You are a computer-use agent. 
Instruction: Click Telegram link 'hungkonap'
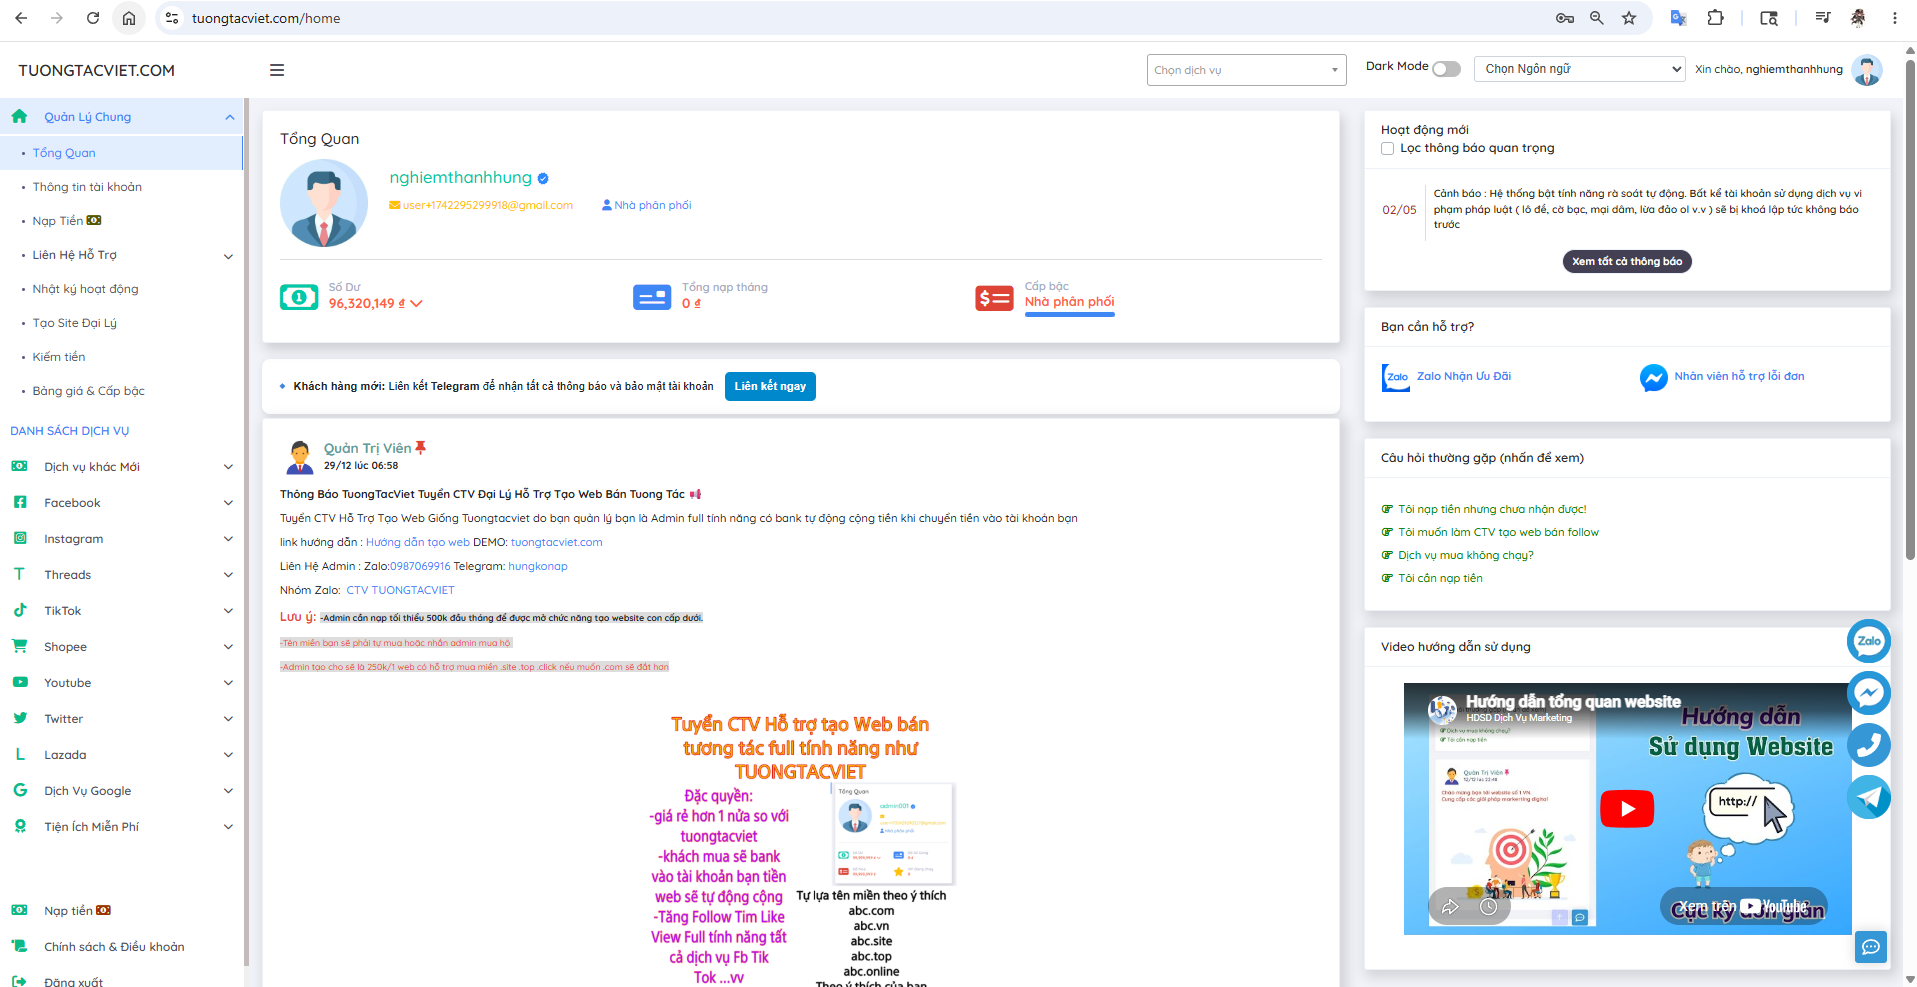pos(538,566)
